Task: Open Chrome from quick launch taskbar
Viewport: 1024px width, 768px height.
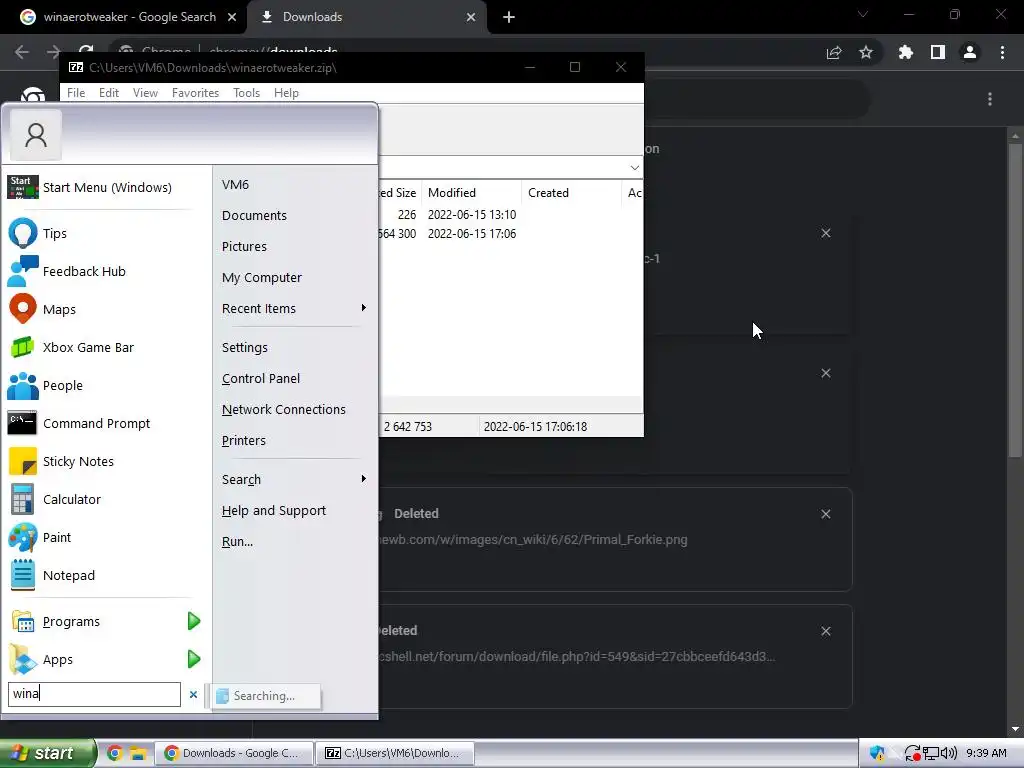Action: 115,753
